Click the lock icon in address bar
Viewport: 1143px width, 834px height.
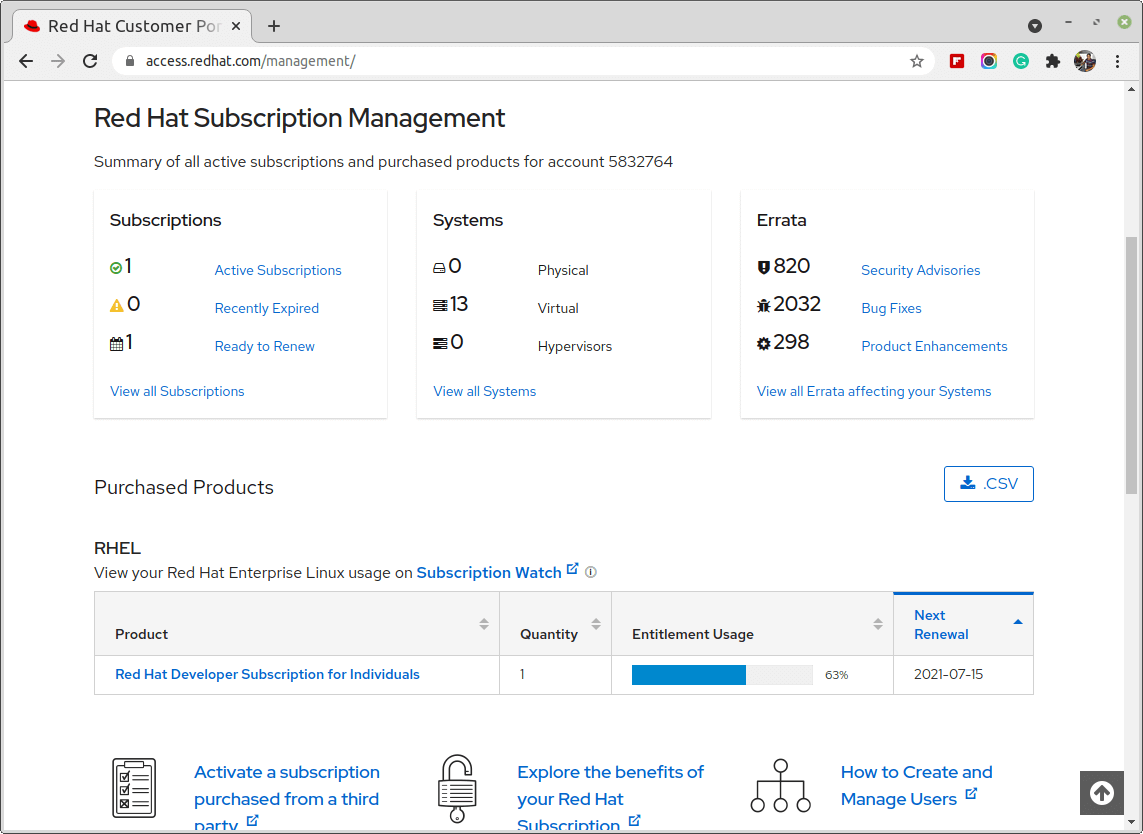tap(130, 61)
